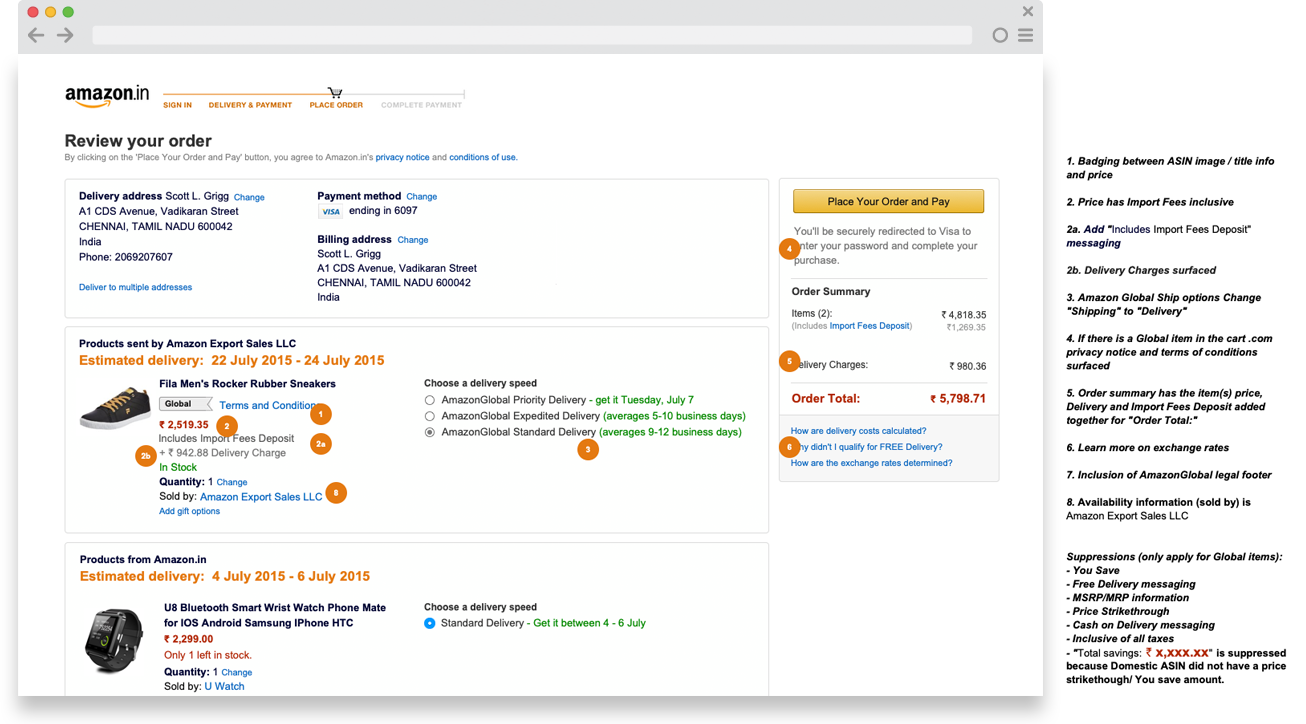Click the Global badge on Fila sneakers
The height and width of the screenshot is (724, 1306).
point(185,404)
